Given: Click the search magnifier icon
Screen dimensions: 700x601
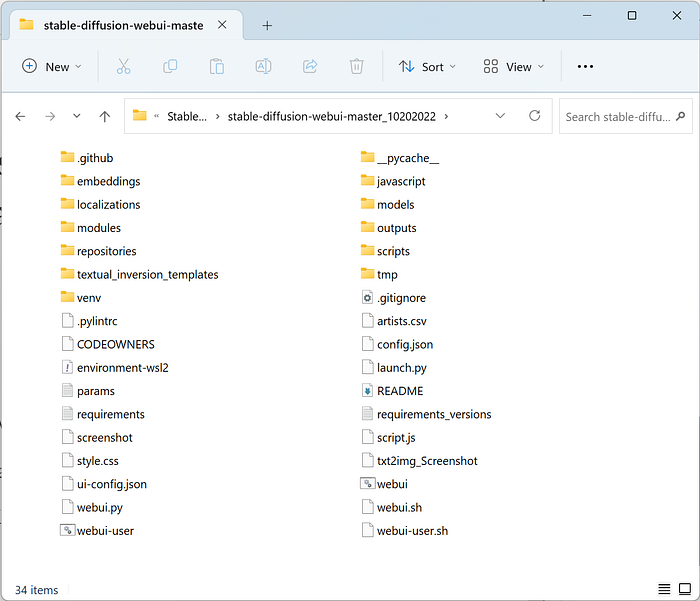Looking at the screenshot, I should 680,117.
